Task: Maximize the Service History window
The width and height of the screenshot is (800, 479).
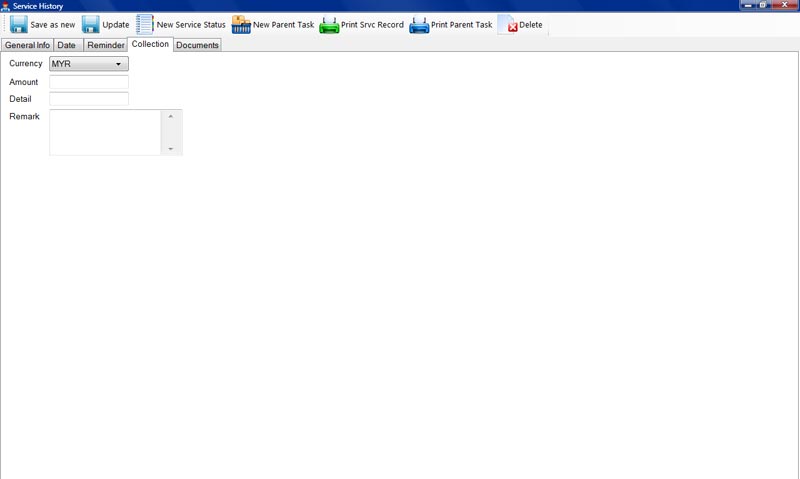Action: tap(763, 5)
